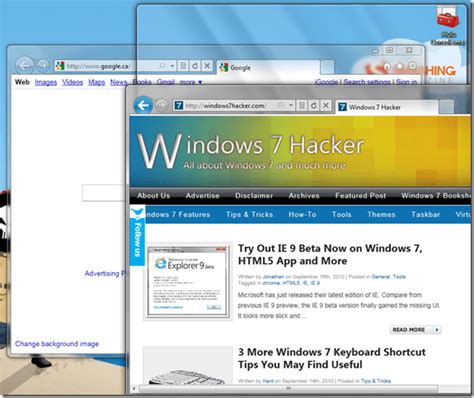
Task: Open News link on Google page
Action: [119, 82]
